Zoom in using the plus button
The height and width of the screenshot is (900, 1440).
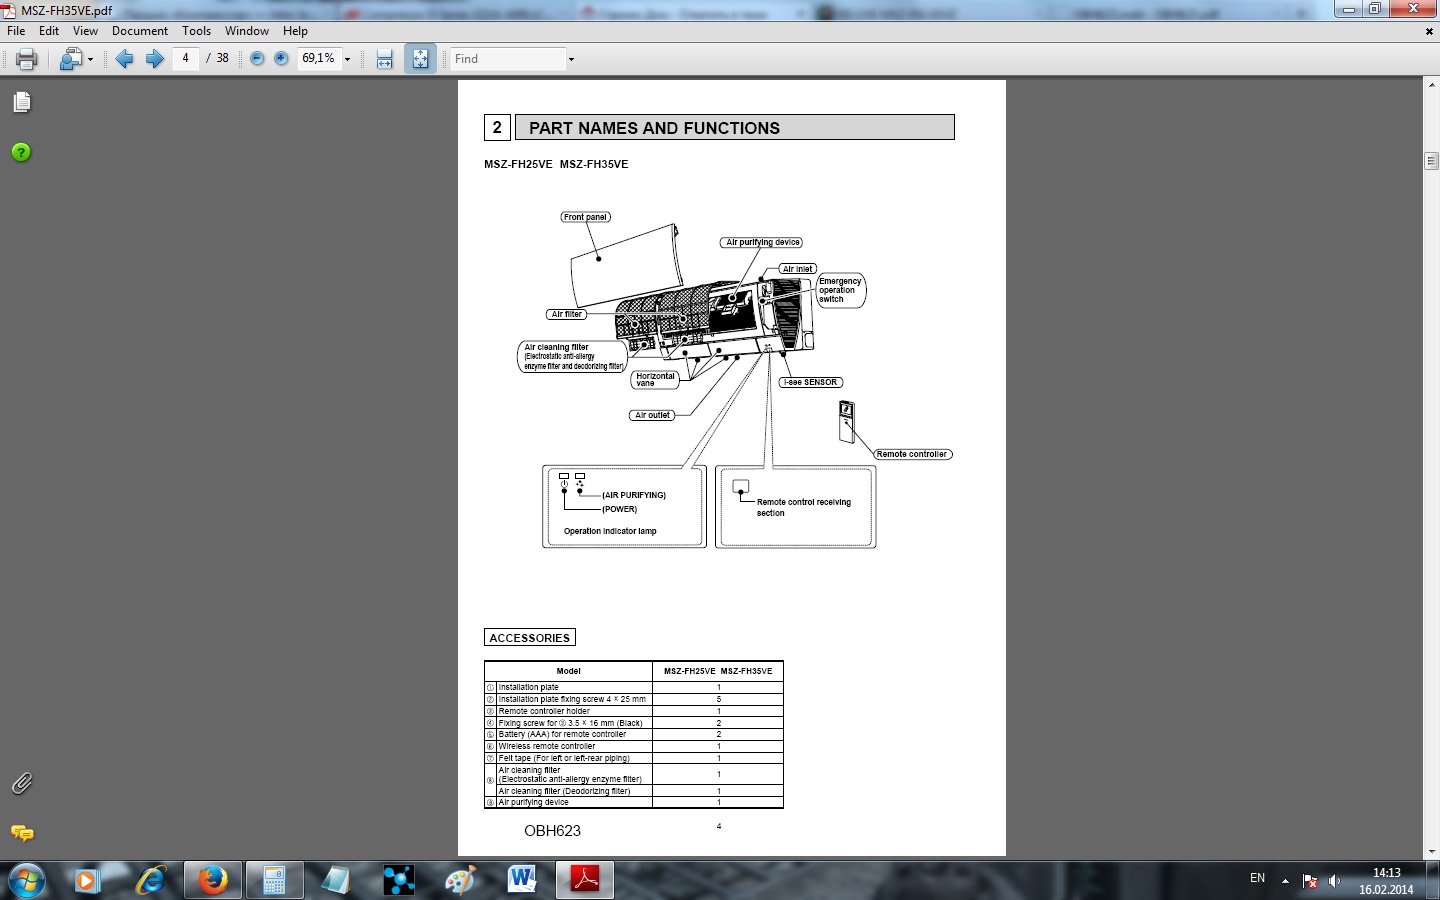281,59
